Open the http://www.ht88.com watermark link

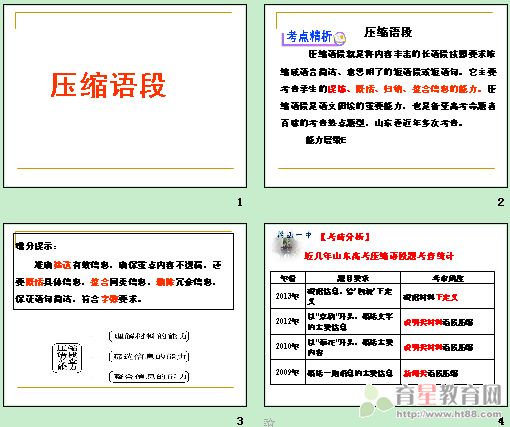coord(448,414)
